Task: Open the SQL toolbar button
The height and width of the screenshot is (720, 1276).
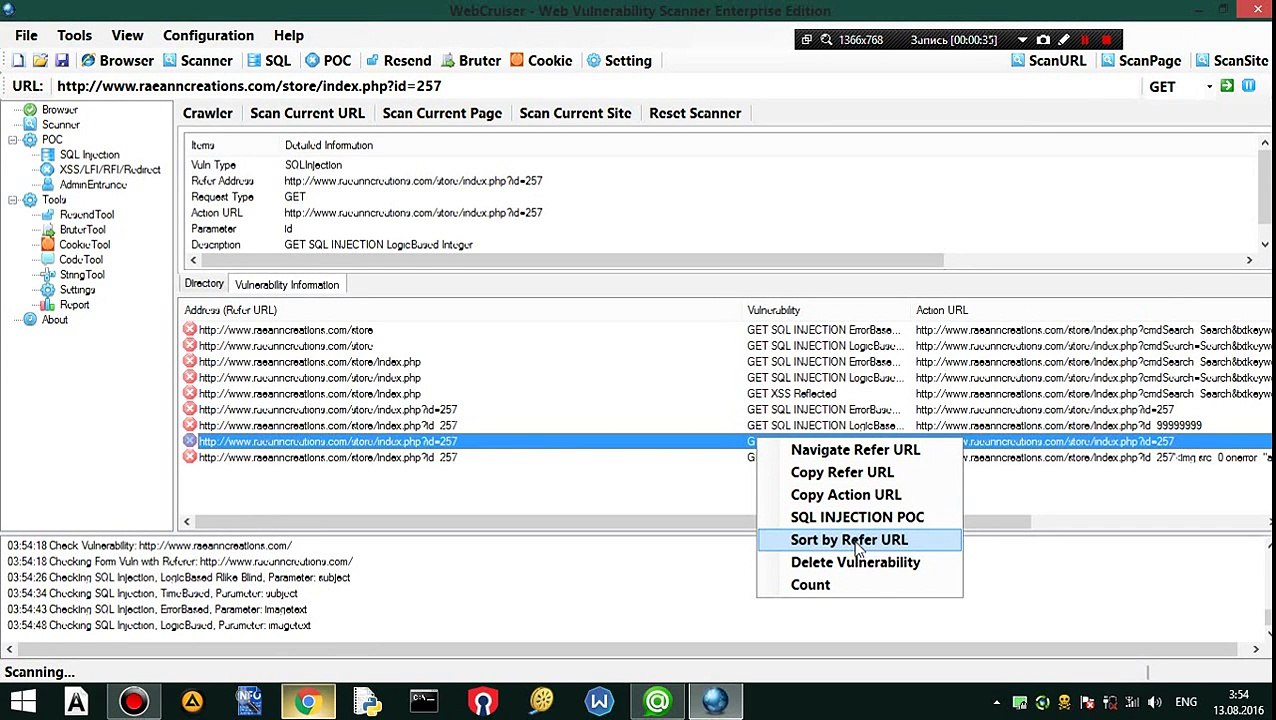Action: click(x=269, y=61)
